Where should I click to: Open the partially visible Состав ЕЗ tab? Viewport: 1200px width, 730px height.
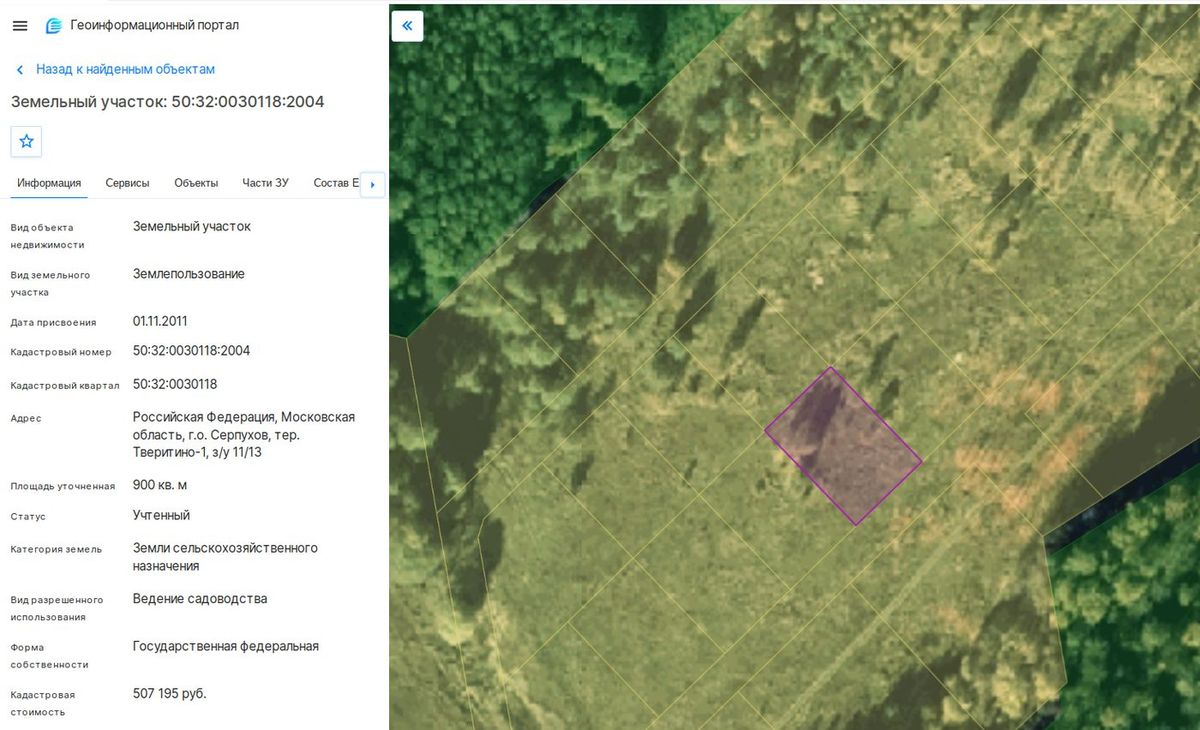pos(335,183)
